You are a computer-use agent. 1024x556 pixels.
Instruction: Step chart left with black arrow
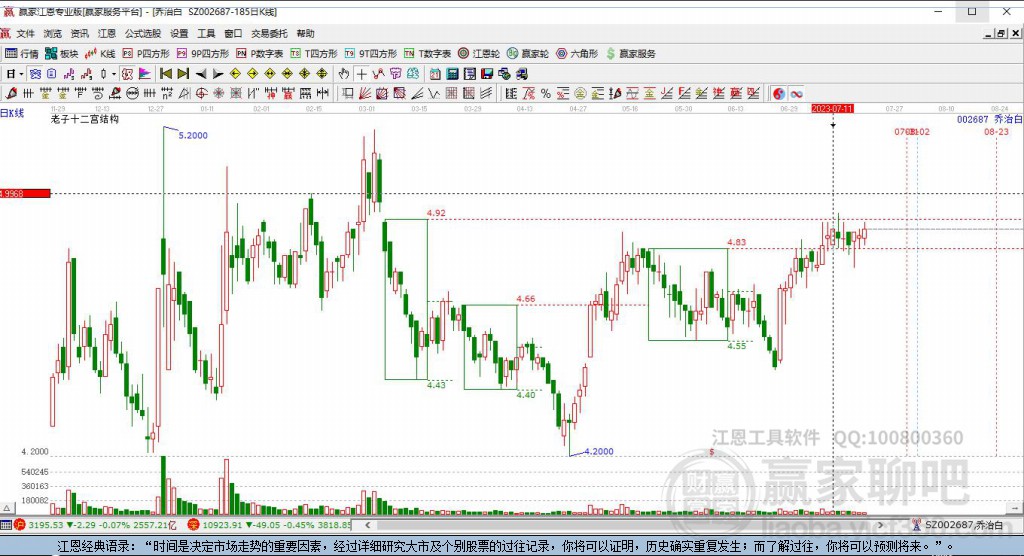click(x=201, y=74)
